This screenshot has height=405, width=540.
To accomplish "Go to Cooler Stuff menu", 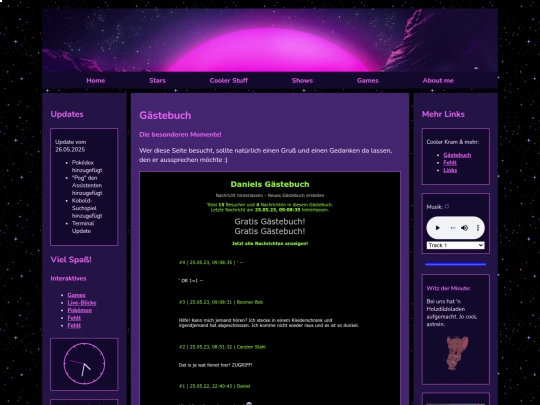I will tap(229, 81).
